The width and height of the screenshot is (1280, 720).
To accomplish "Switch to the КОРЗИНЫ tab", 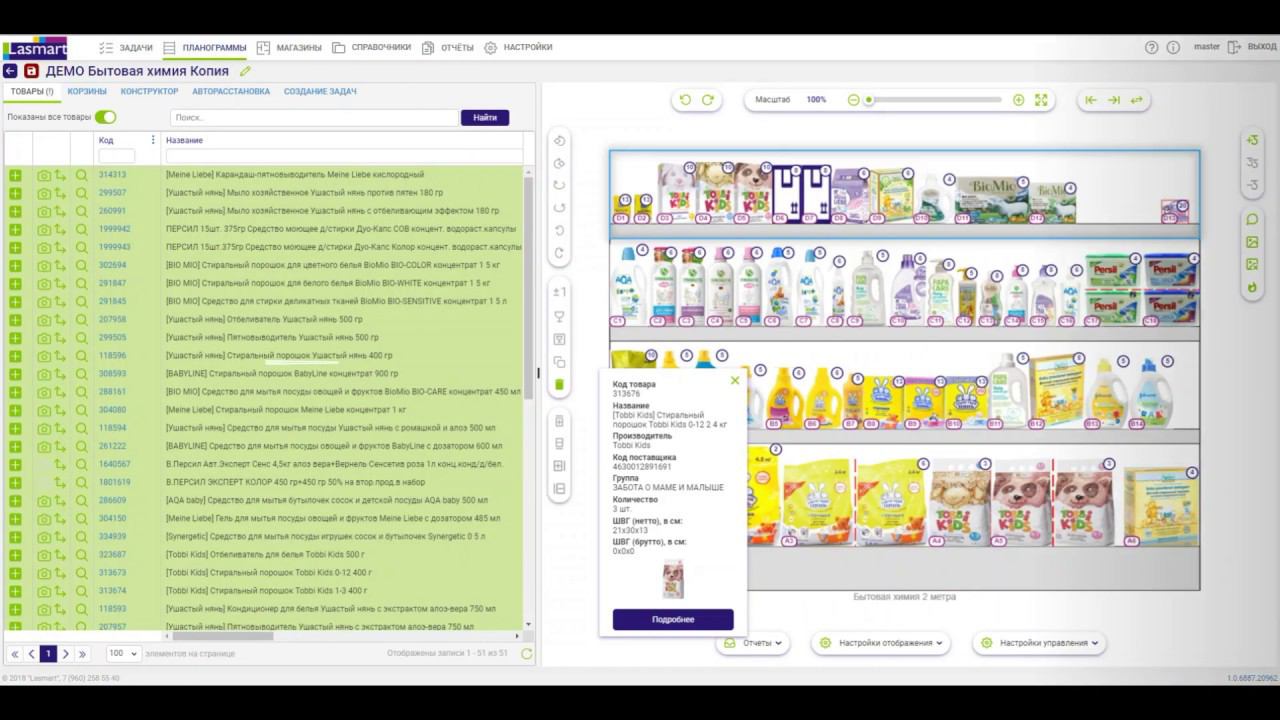I will [87, 91].
